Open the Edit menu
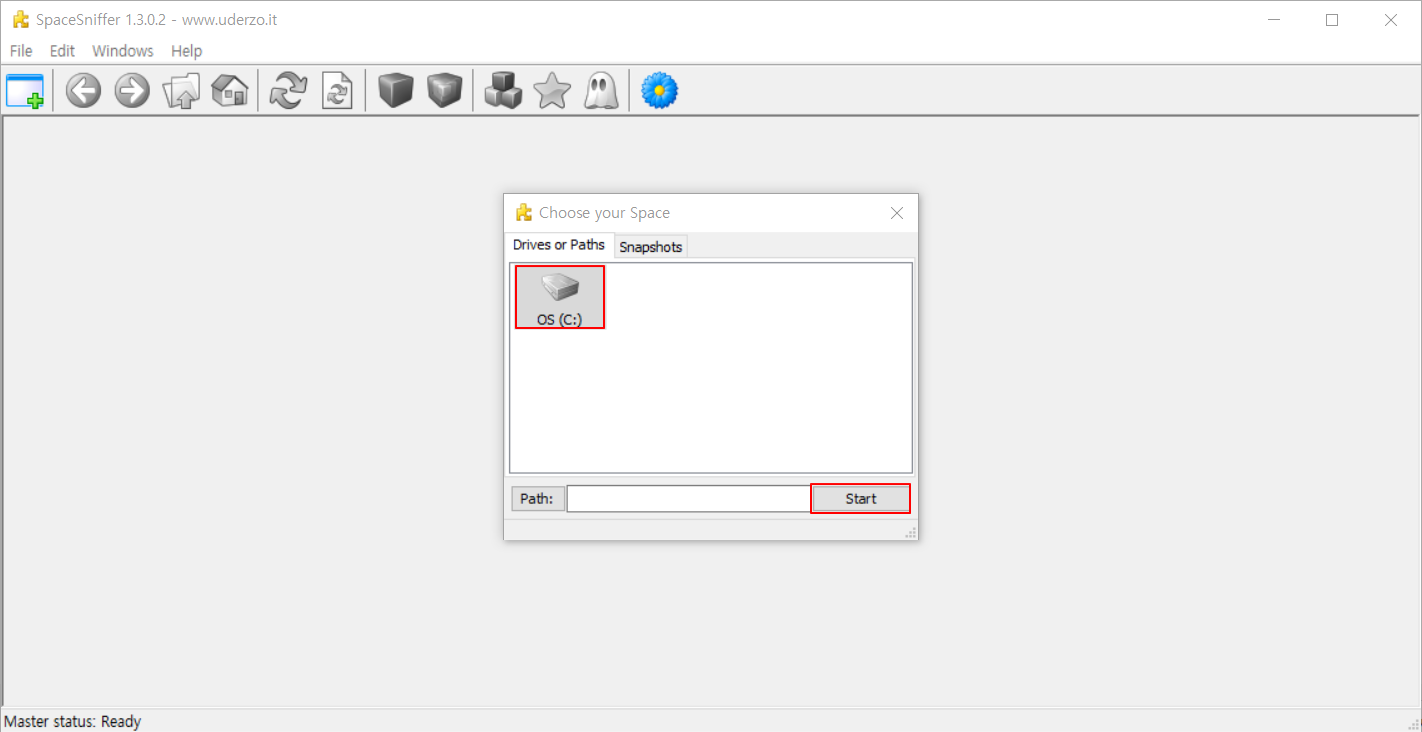 tap(62, 51)
